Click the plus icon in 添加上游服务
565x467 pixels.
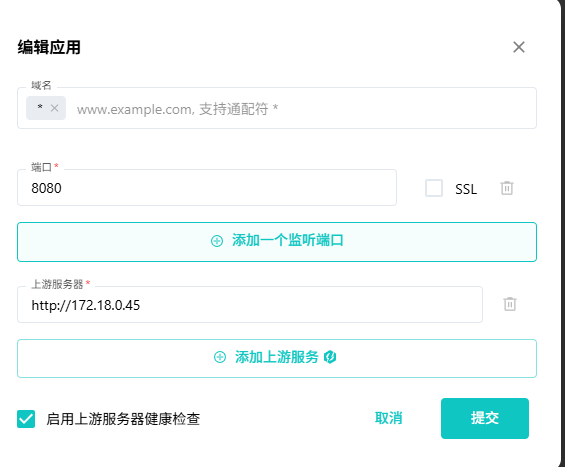point(220,357)
